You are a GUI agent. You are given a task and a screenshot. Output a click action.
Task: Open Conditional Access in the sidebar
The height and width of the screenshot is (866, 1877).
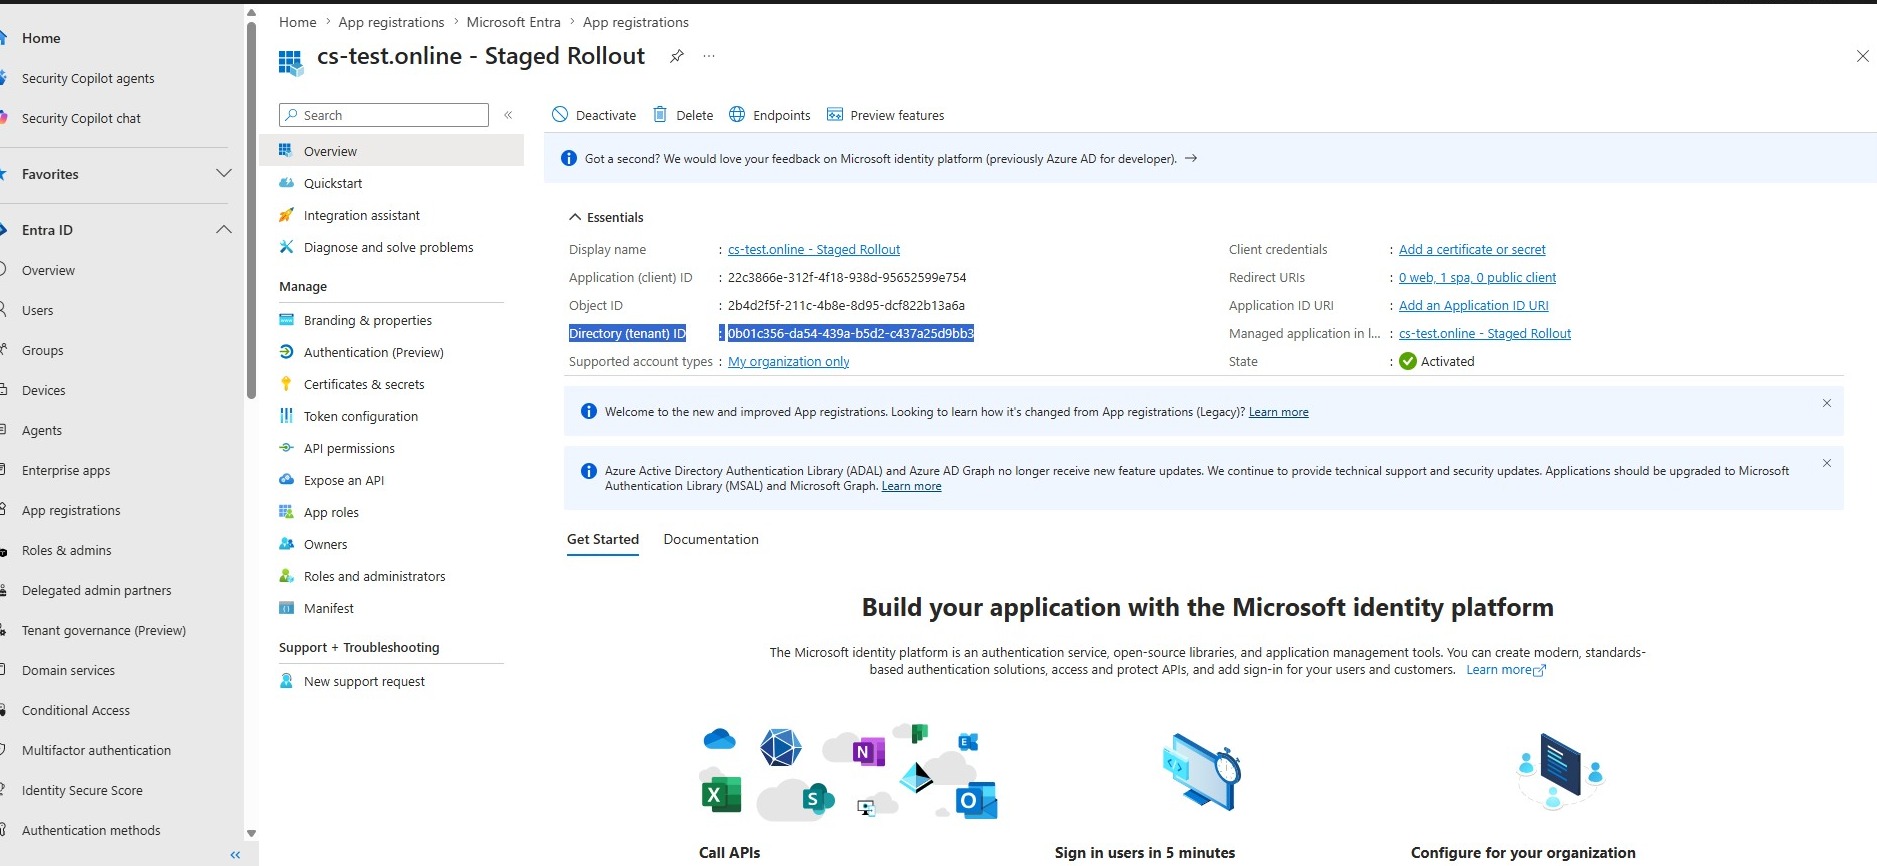76,710
